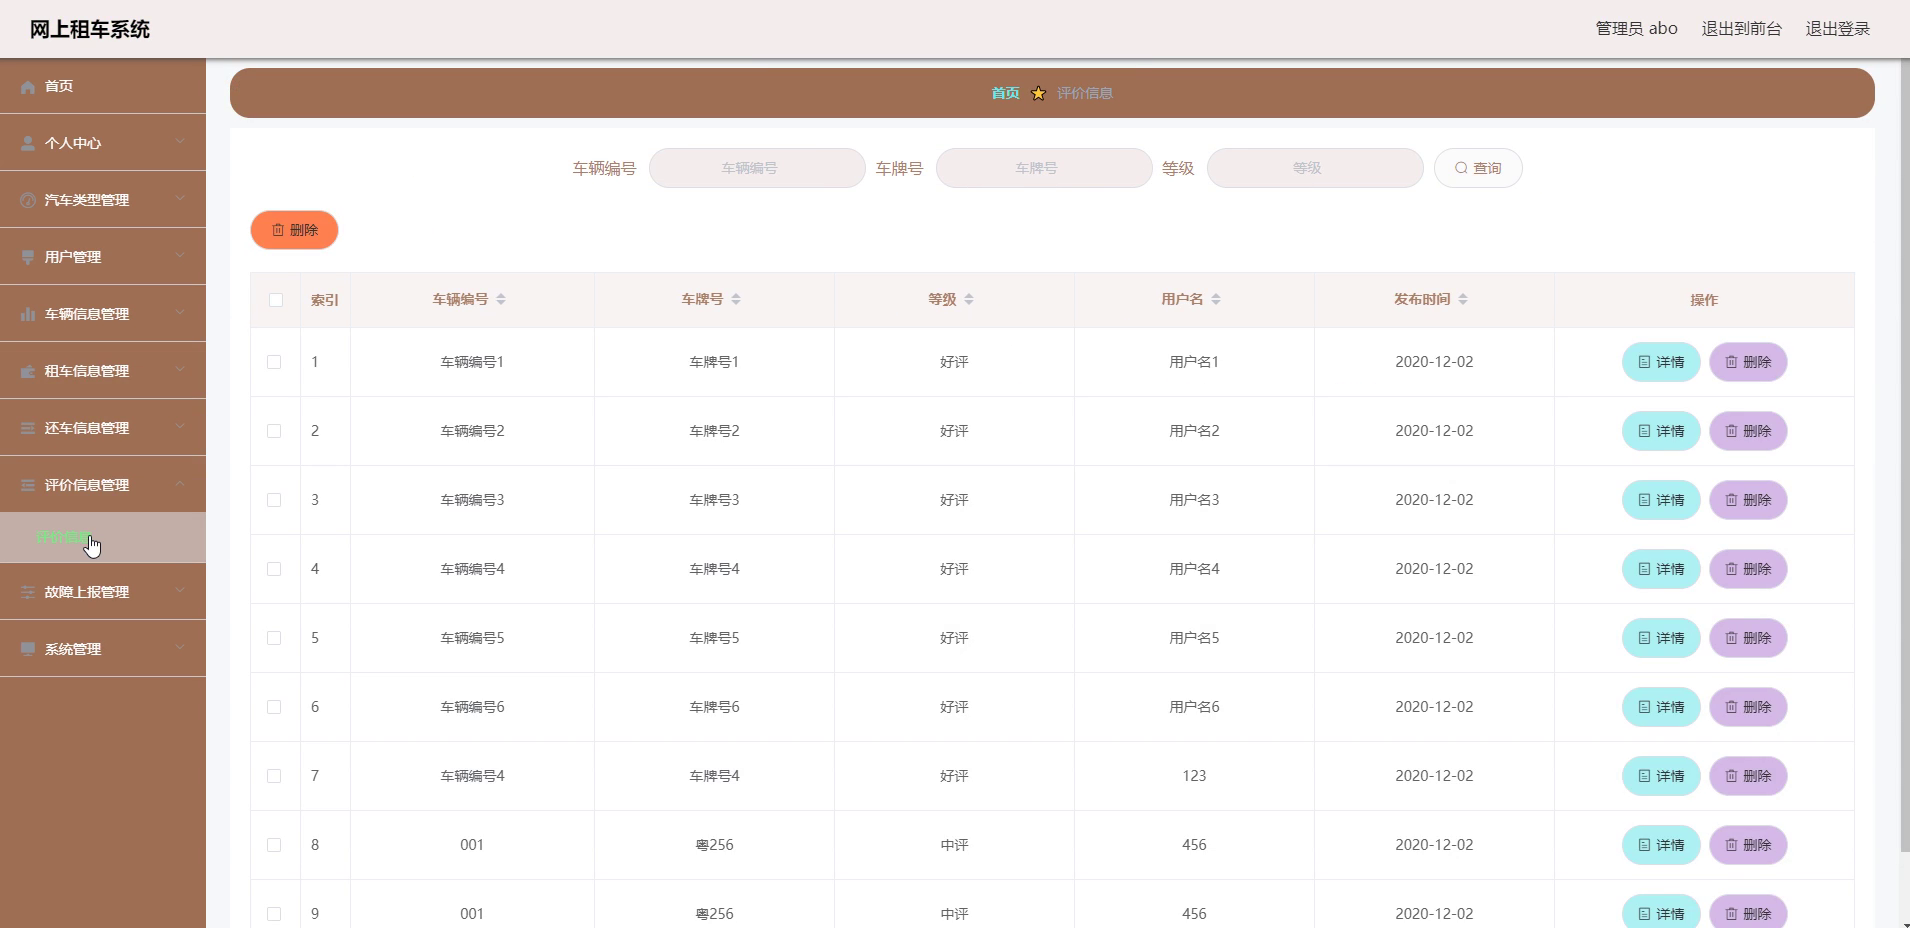Click 退出到前台 in the top bar
Screen dimensions: 1910x928
(1741, 29)
